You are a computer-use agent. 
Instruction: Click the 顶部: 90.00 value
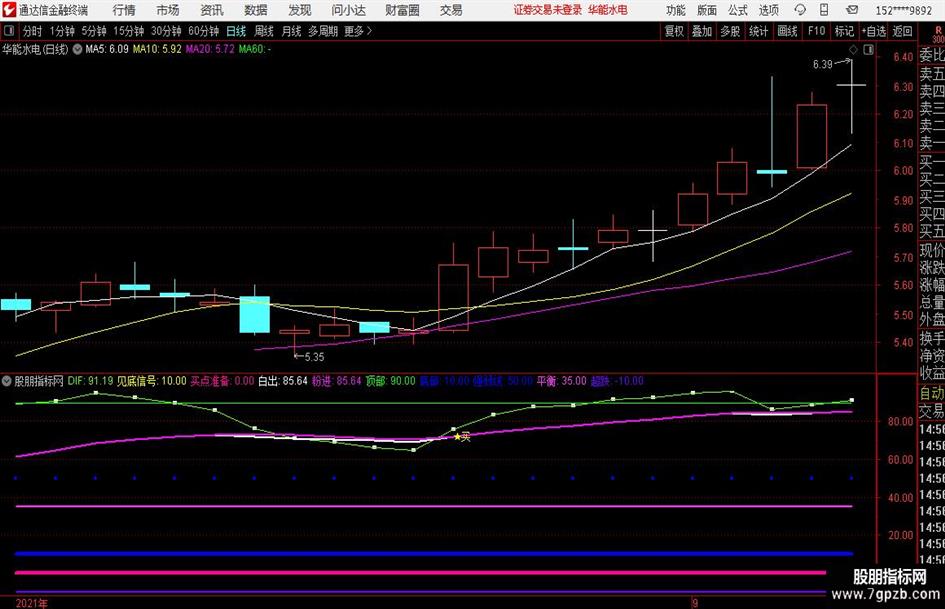point(391,381)
